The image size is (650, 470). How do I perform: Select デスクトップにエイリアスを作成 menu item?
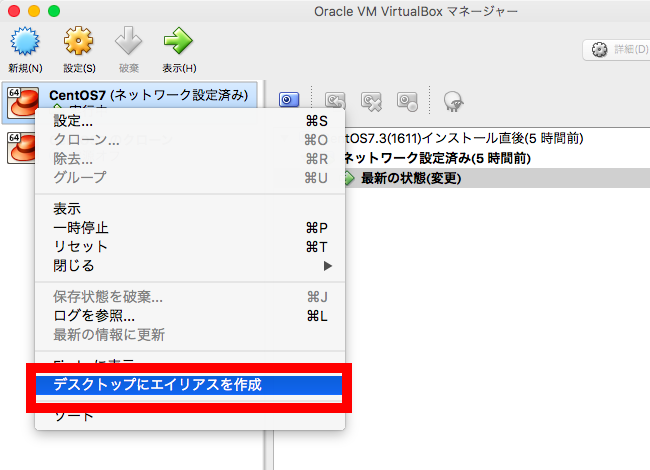(x=189, y=385)
